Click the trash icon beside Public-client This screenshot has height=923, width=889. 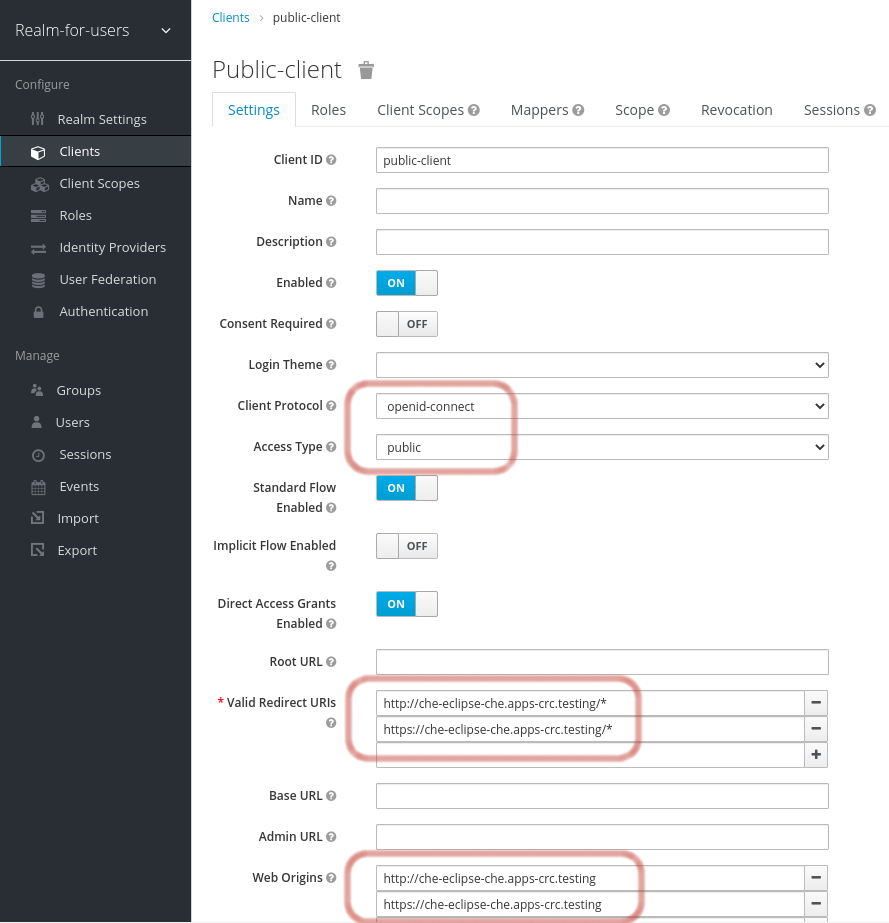(366, 70)
